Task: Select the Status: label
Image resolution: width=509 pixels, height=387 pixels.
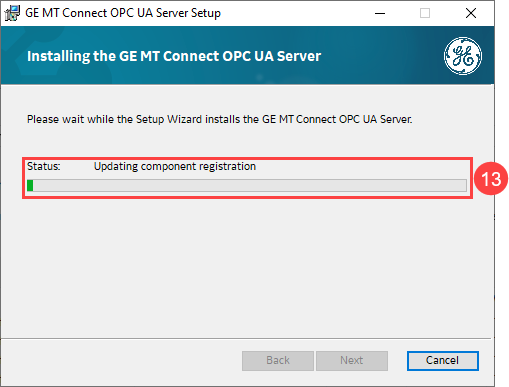Action: (44, 166)
